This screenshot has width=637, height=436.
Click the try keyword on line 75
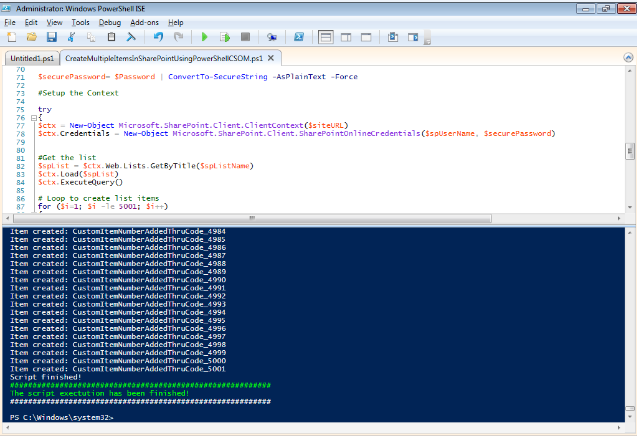click(x=45, y=109)
